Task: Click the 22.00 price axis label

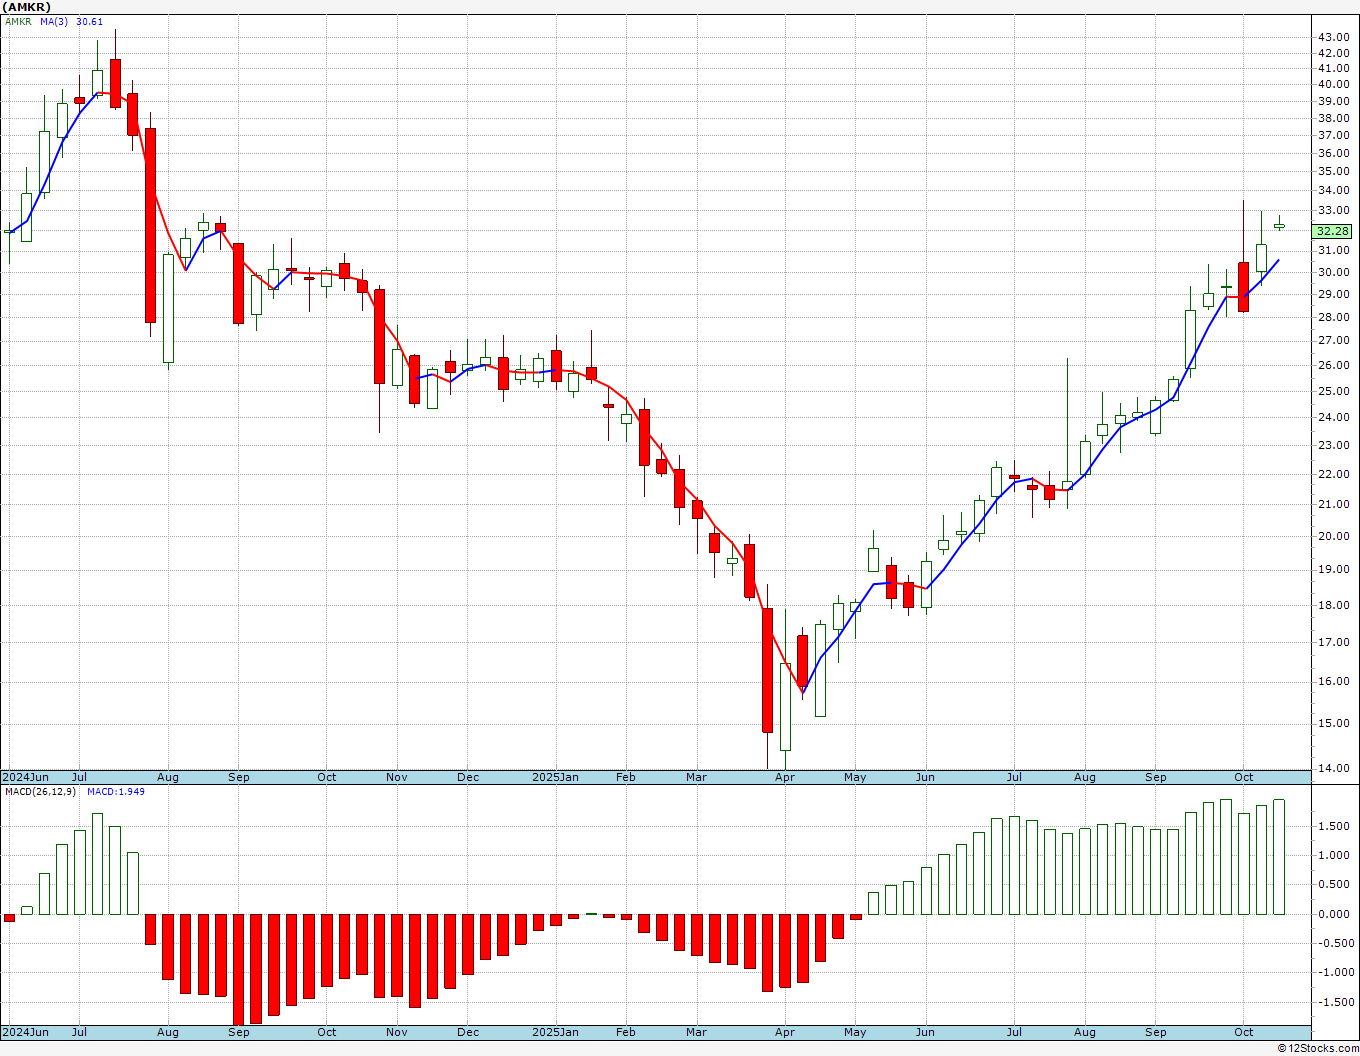Action: pos(1333,474)
